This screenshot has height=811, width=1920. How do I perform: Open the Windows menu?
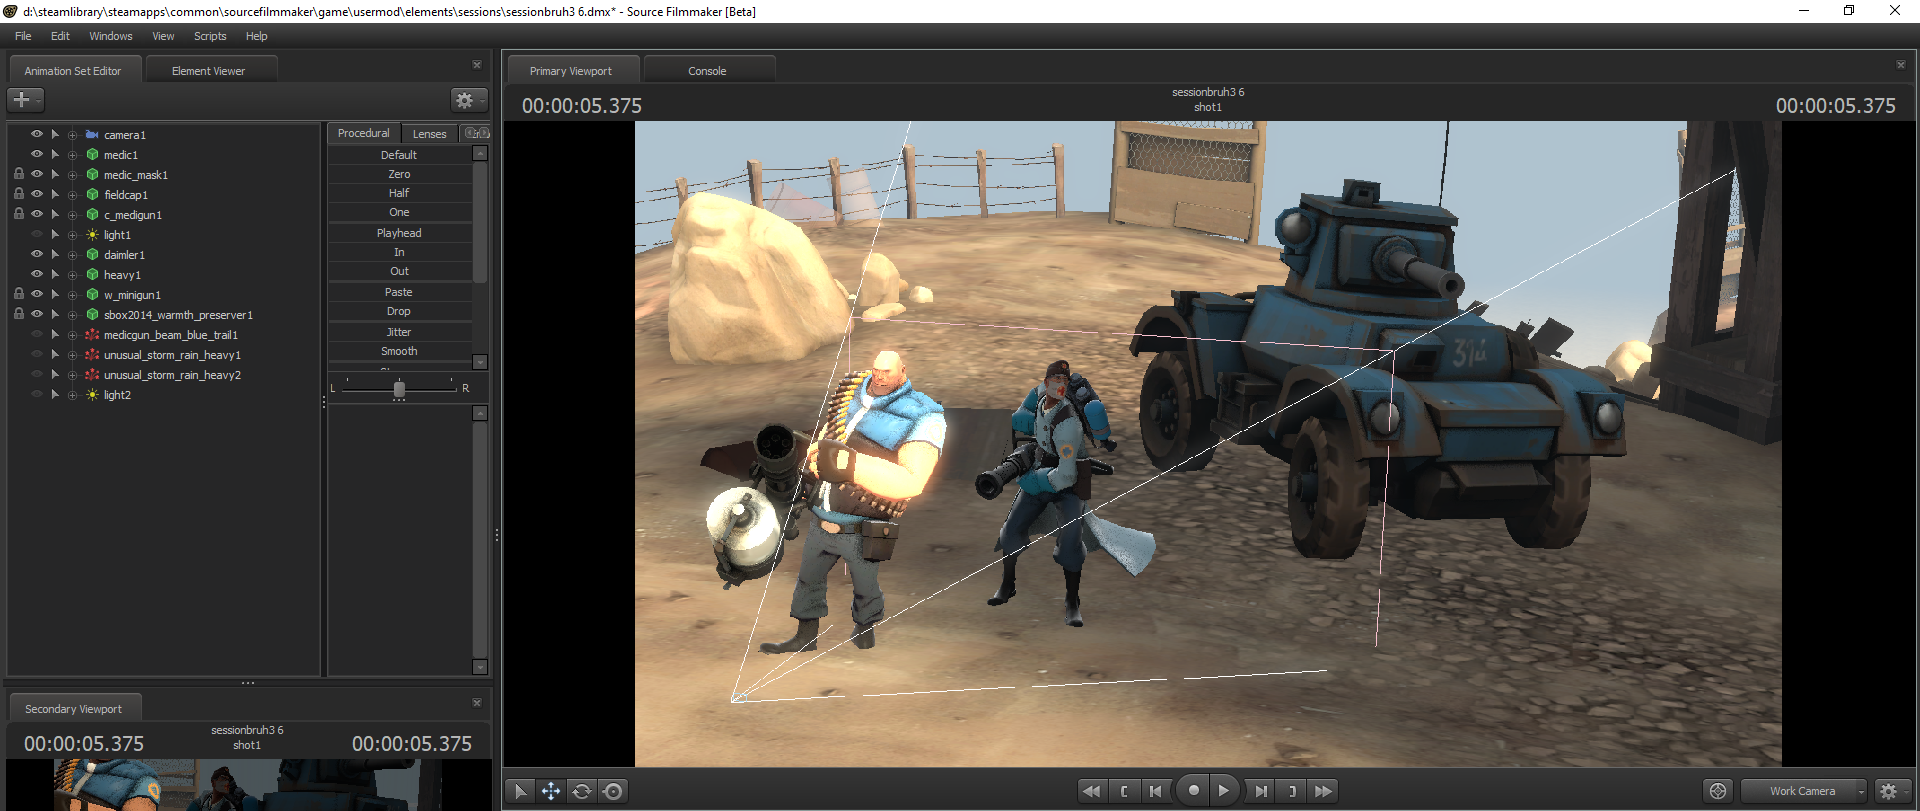tap(111, 36)
